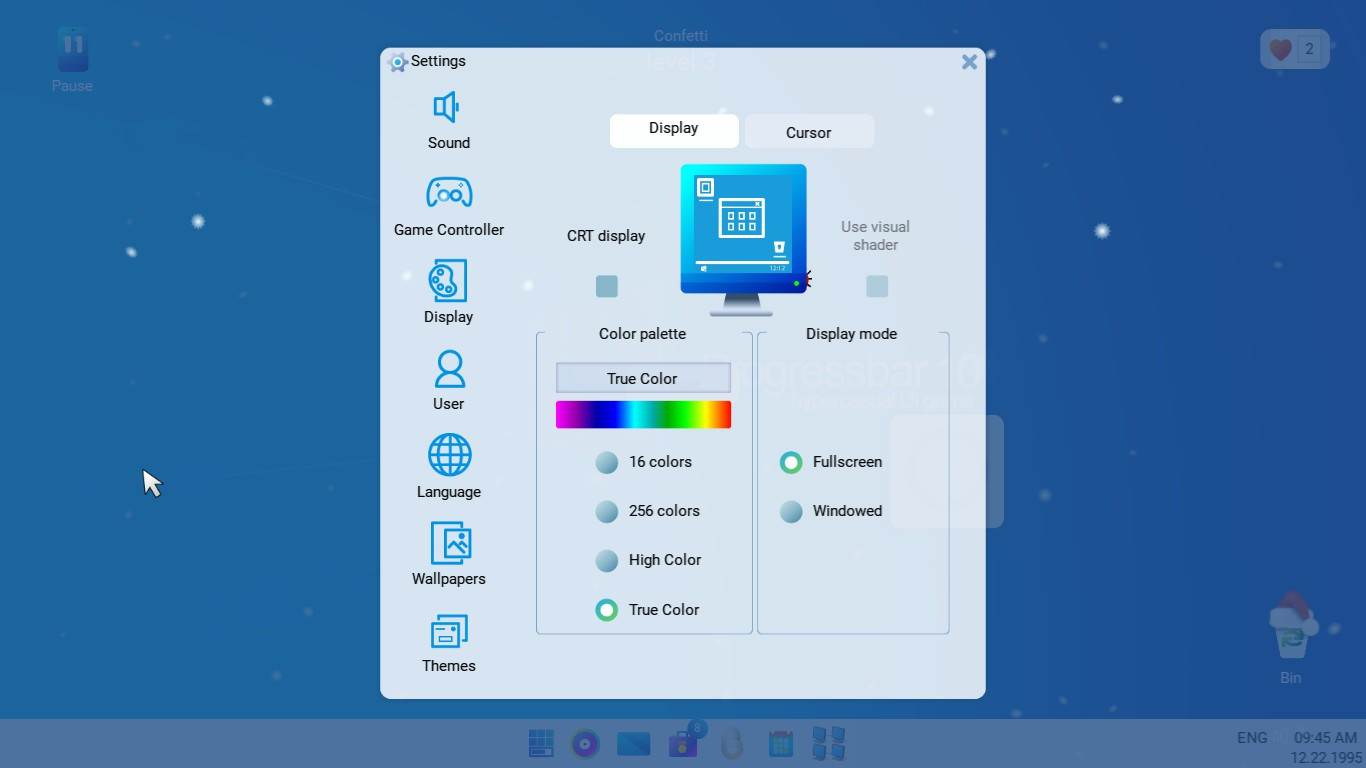This screenshot has width=1366, height=768.
Task: Launch the disc player from the taskbar
Action: (x=585, y=743)
